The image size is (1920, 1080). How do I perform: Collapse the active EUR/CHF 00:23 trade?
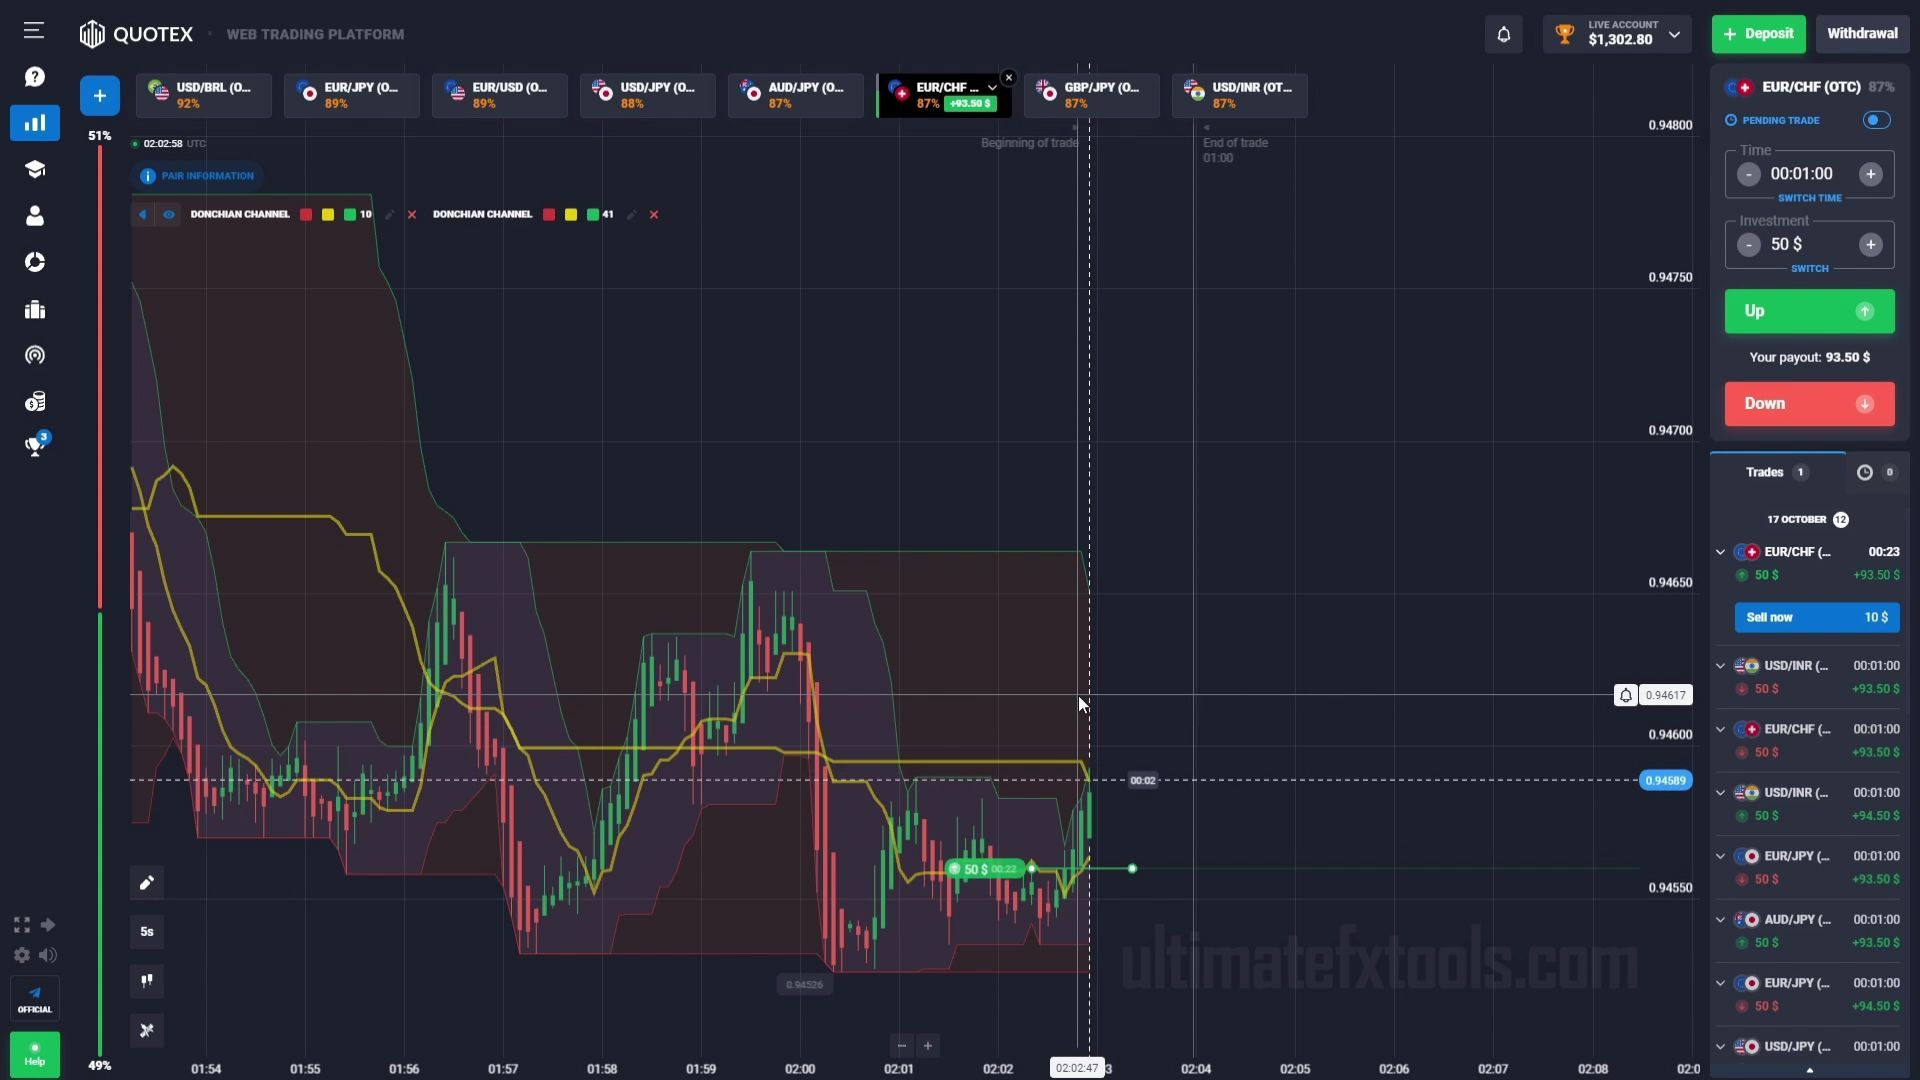pos(1720,552)
